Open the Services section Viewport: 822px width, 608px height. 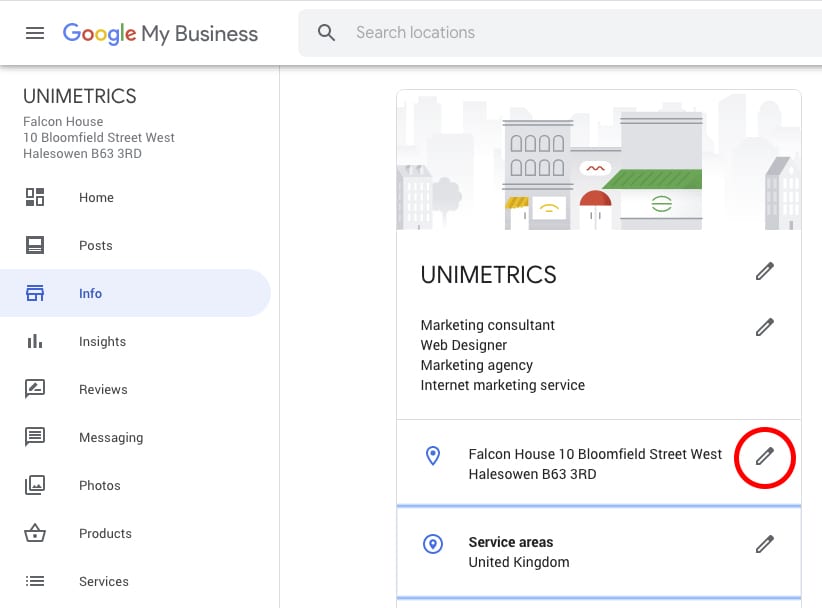(x=104, y=581)
